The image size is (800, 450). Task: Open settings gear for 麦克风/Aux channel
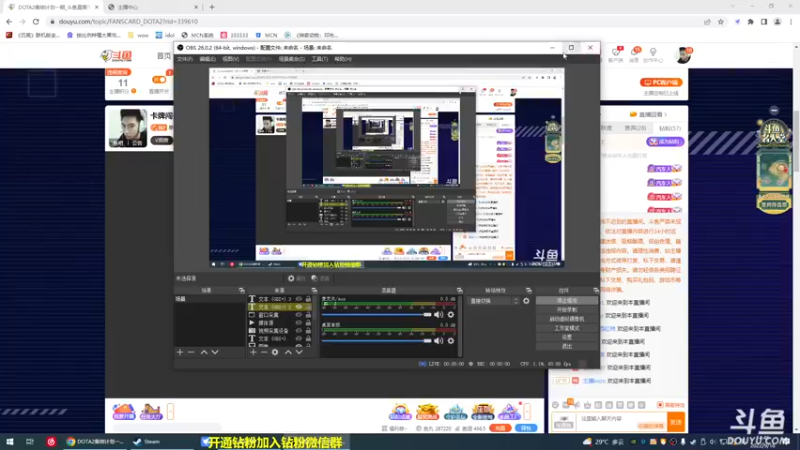[451, 315]
